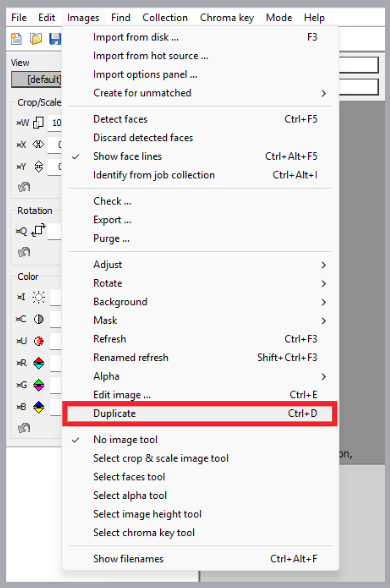Screen dimensions: 390x588
Task: Click the red saturation icon beside U
Action: (39, 341)
